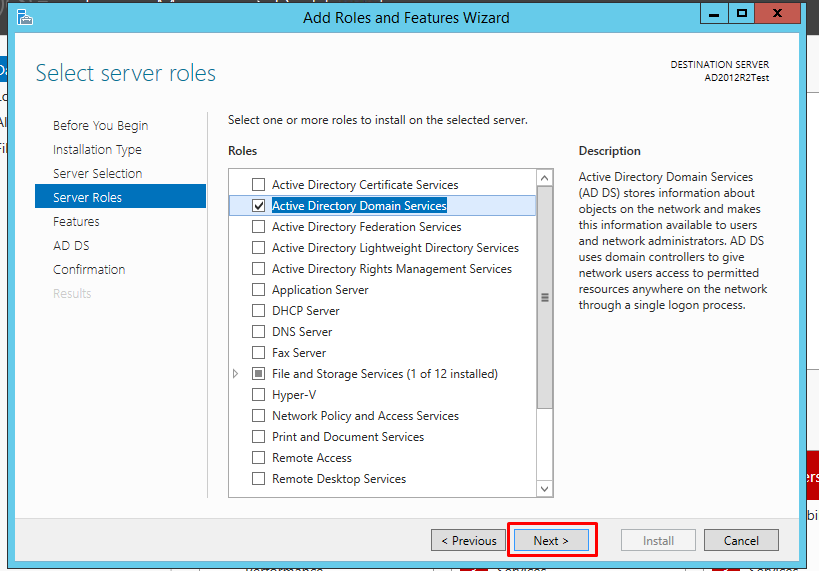Screen dimensions: 819x571
Task: Enable the DHCP Server role
Action: point(258,310)
